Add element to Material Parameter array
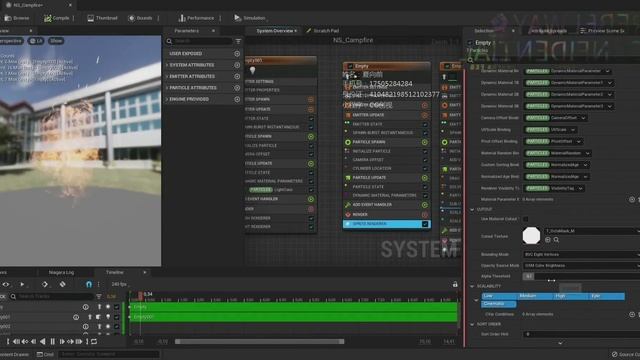Viewport: 640px width, 360px height. (632, 200)
